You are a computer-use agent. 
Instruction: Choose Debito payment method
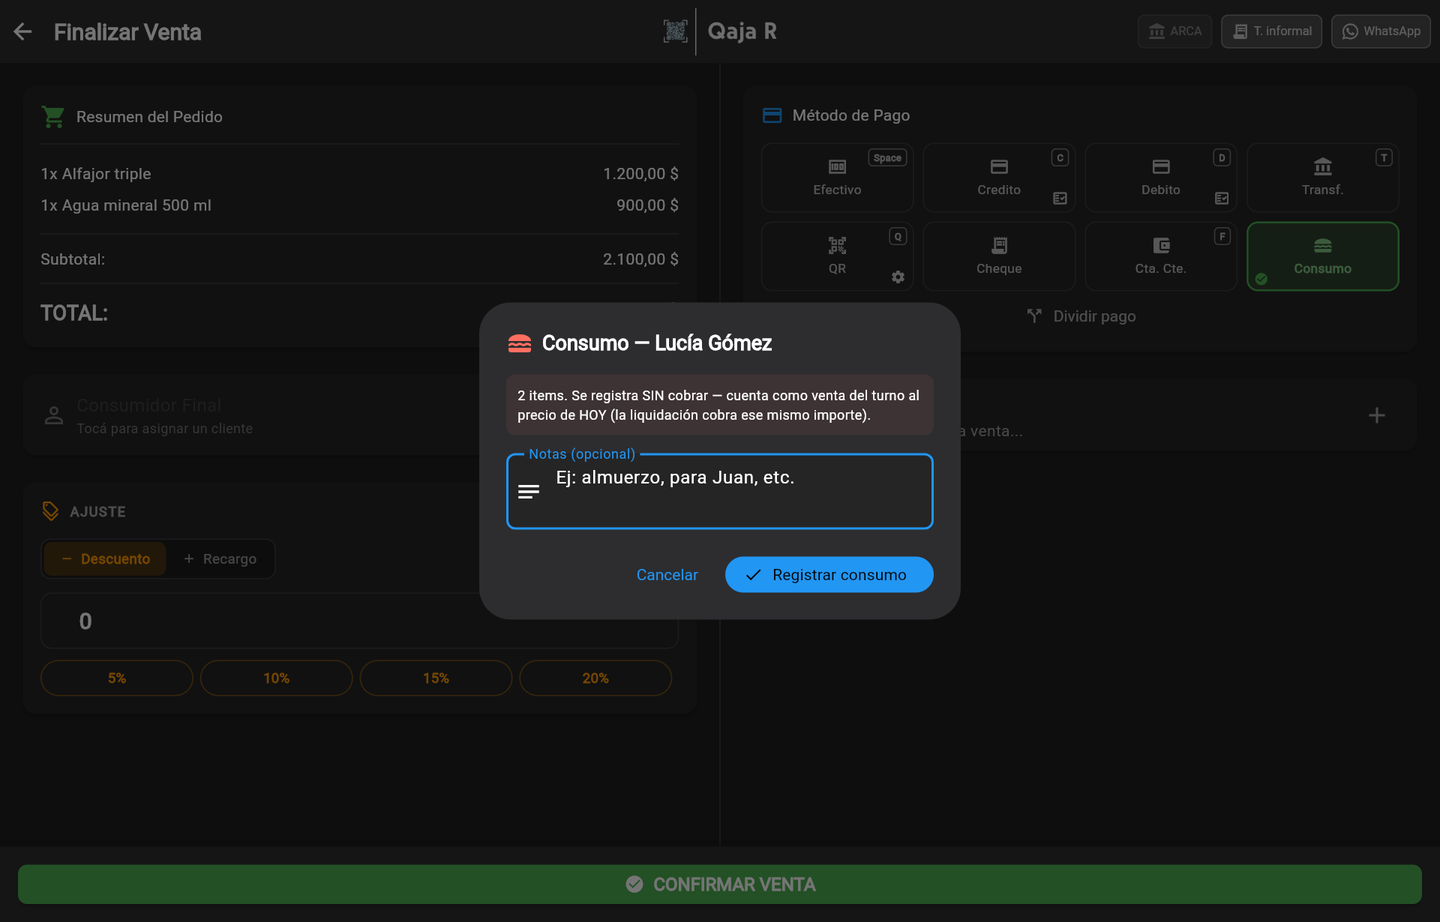1160,177
